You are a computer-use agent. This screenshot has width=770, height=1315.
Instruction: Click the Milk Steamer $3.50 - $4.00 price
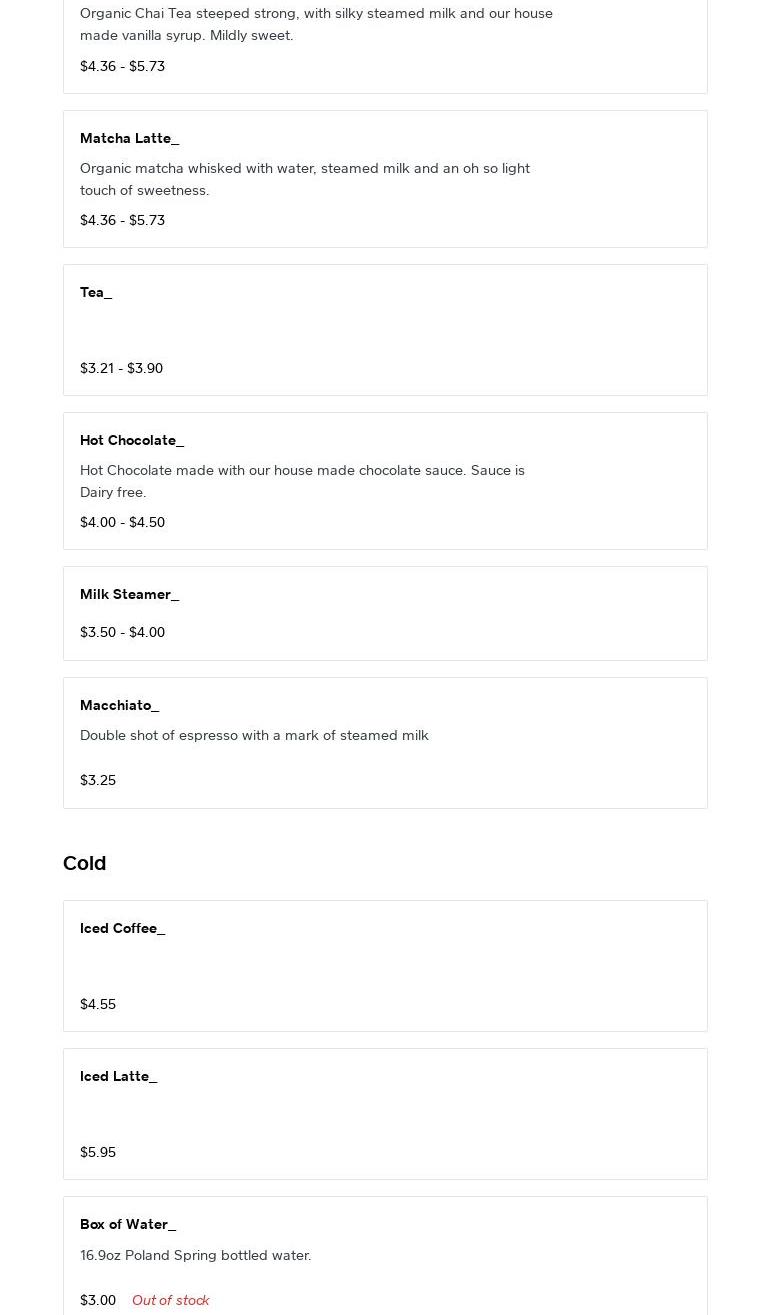[x=122, y=632]
